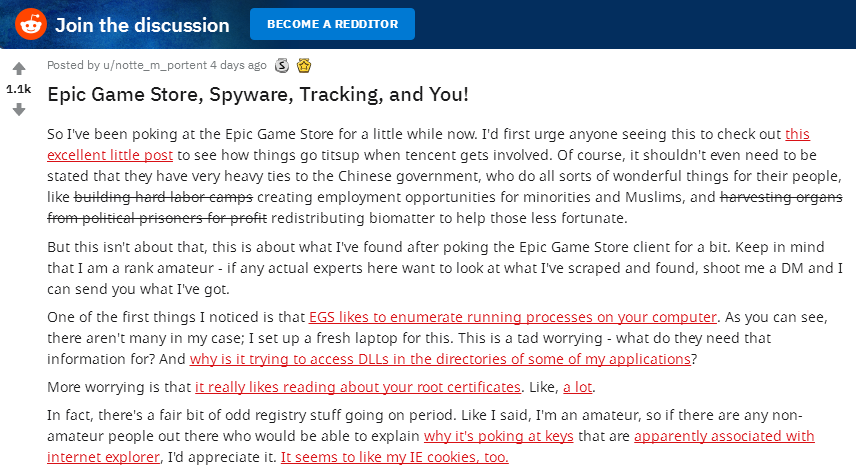The height and width of the screenshot is (473, 856).
Task: Open the 'why it's poking at keys' link
Action: click(498, 436)
